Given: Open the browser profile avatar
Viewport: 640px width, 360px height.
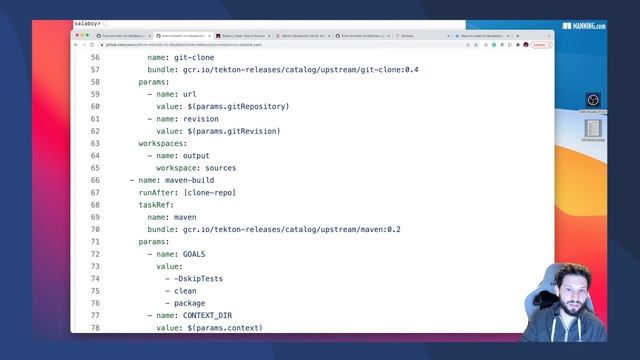Looking at the screenshot, I should 526,45.
